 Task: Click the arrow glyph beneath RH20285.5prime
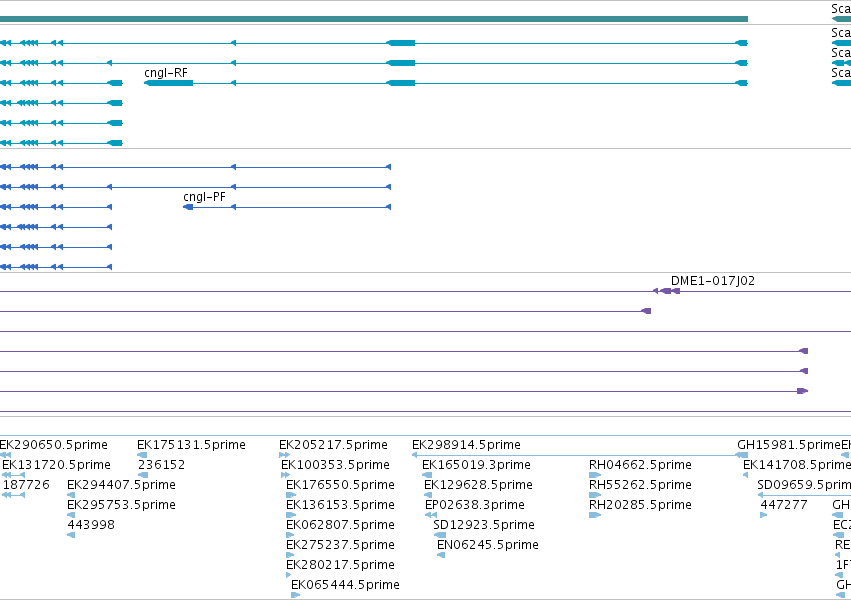(595, 515)
